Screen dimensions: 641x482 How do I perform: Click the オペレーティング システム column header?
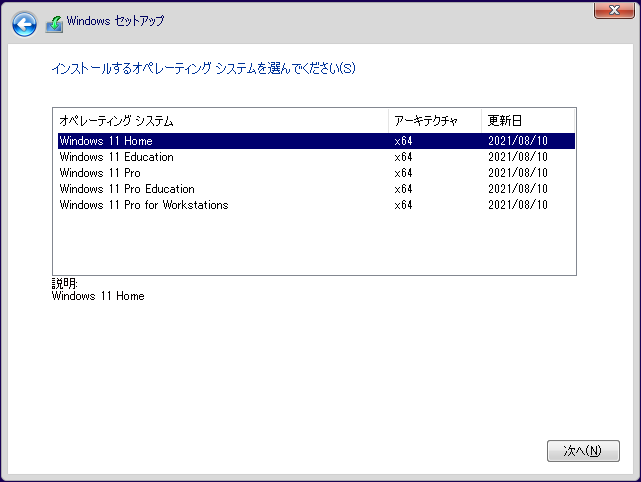[221, 121]
